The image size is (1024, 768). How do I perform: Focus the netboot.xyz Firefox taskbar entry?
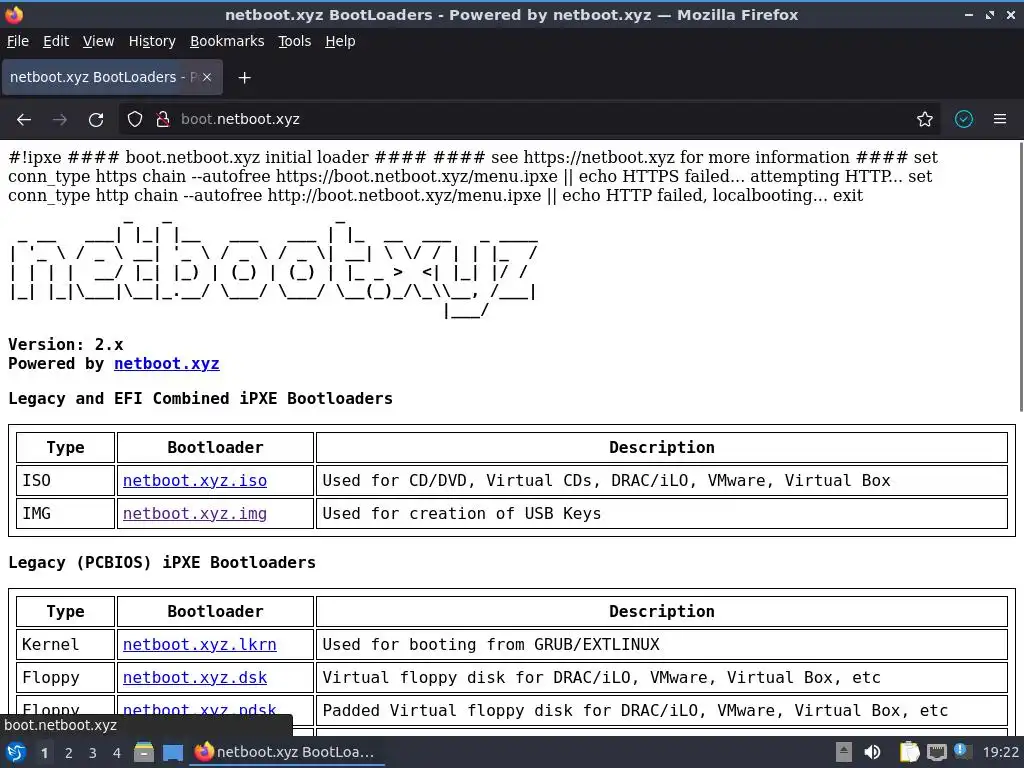pos(287,752)
